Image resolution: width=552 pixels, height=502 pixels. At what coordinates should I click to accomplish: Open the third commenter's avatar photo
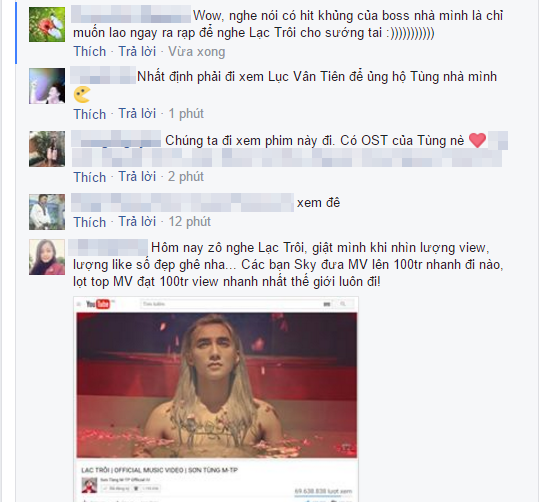[x=47, y=149]
